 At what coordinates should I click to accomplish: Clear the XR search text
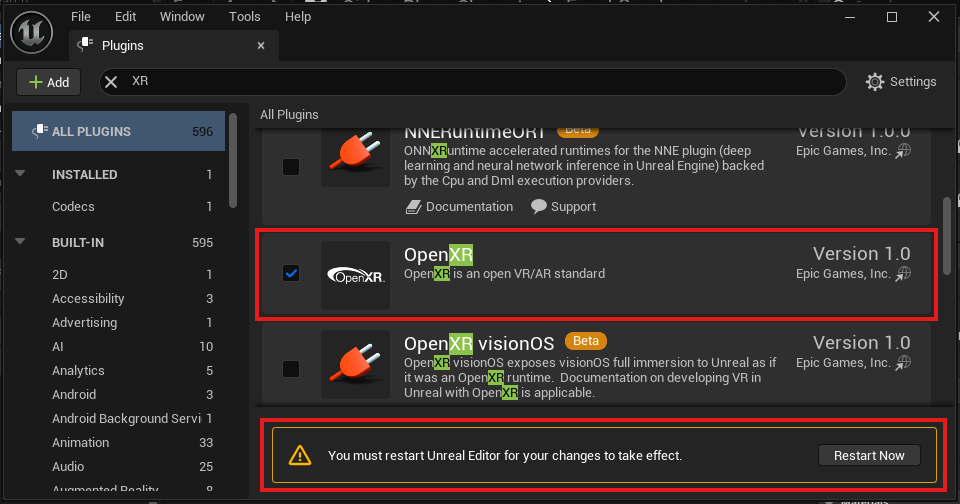pyautogui.click(x=111, y=81)
